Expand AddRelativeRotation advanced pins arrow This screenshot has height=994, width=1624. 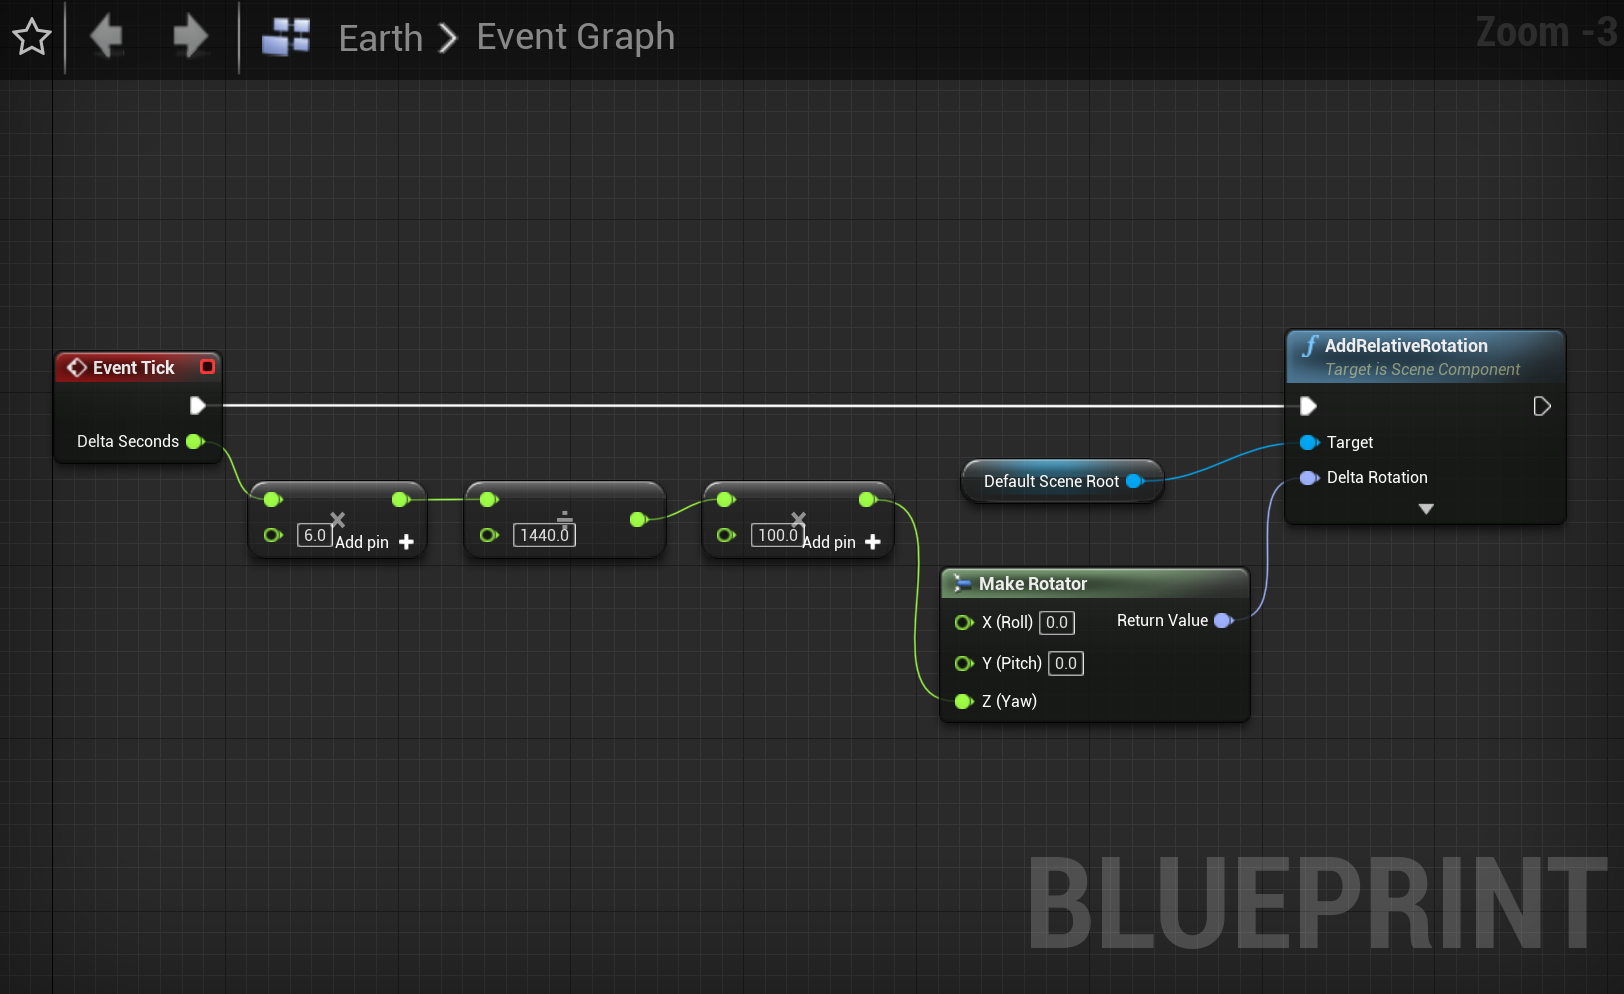[1426, 509]
